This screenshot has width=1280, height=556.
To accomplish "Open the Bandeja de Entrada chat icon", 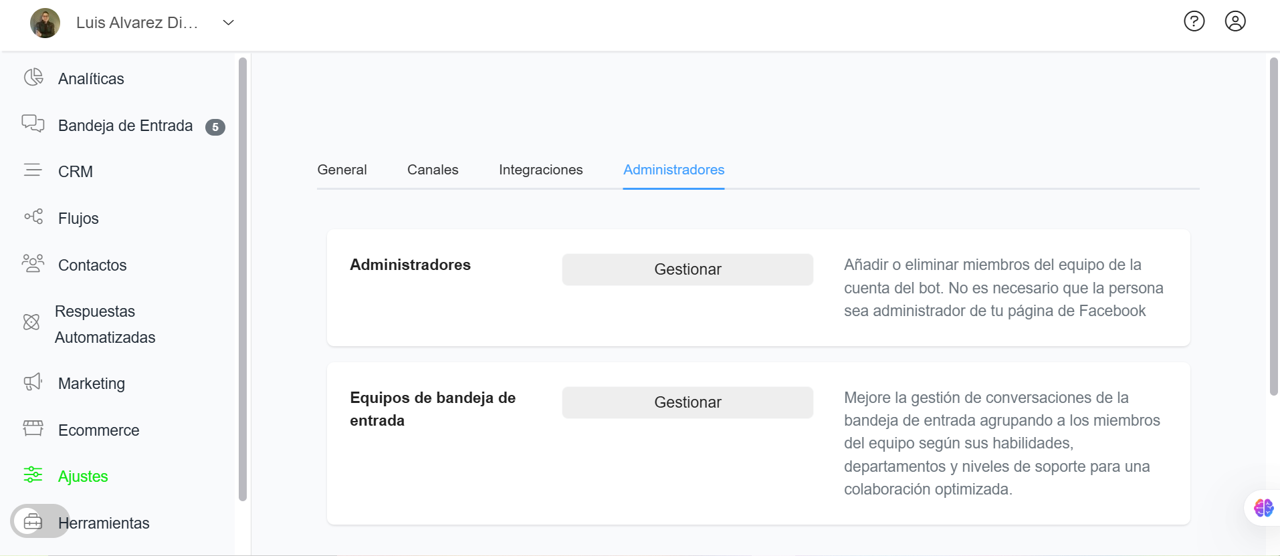I will click(33, 124).
